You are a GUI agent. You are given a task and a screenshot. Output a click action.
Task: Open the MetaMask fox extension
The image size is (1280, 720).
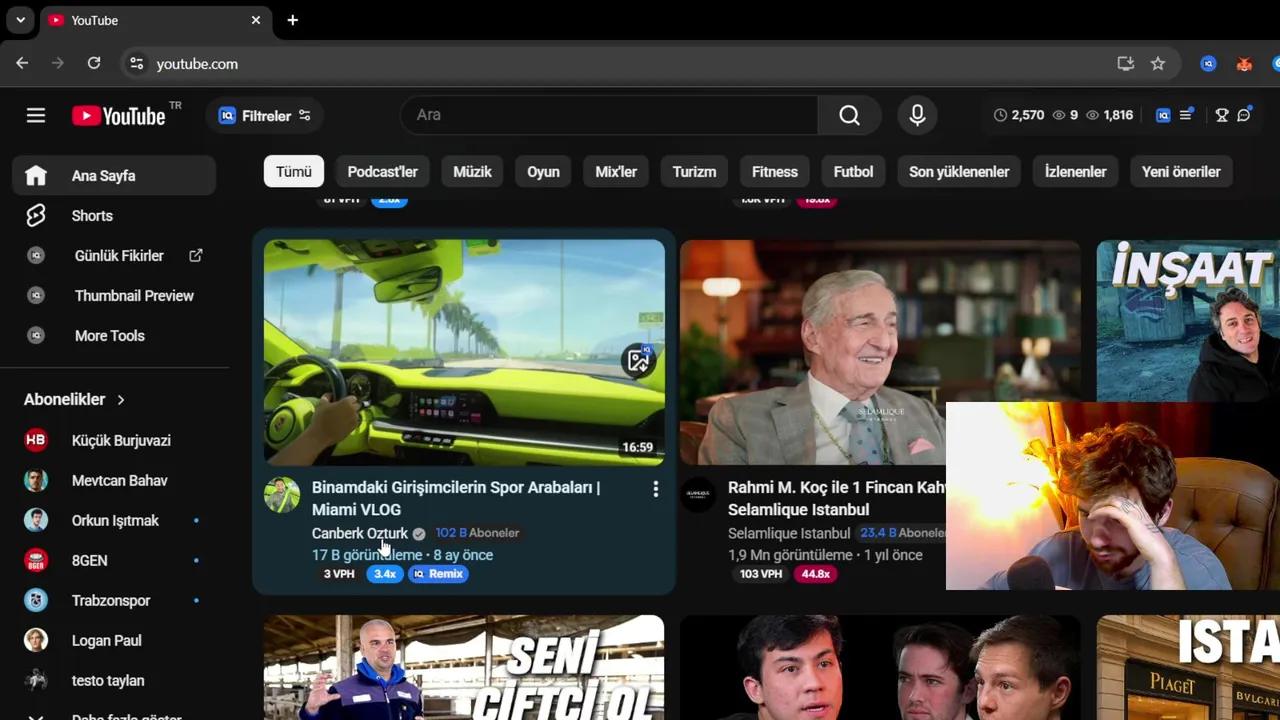pyautogui.click(x=1244, y=64)
